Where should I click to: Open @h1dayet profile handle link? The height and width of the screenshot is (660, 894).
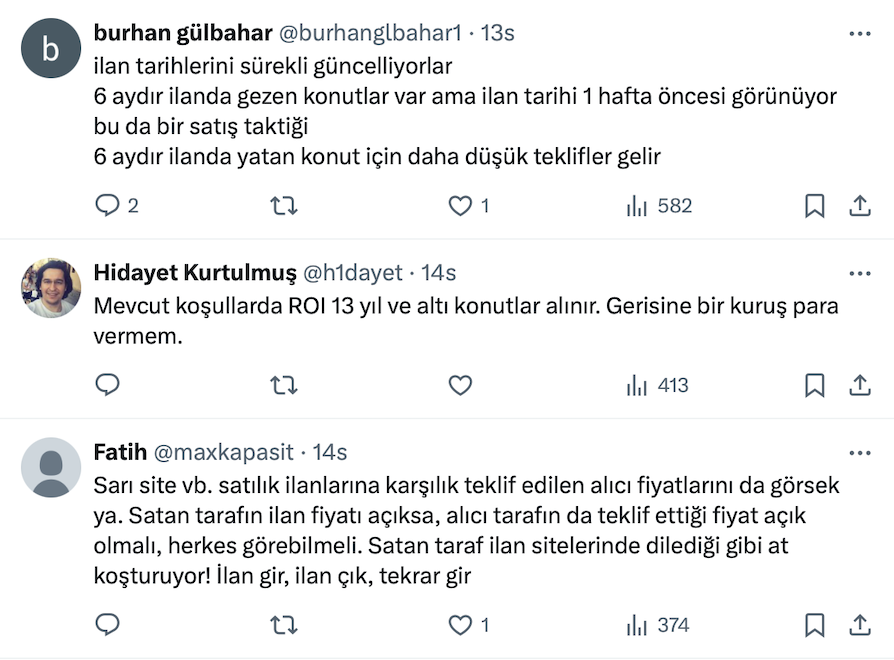click(352, 273)
